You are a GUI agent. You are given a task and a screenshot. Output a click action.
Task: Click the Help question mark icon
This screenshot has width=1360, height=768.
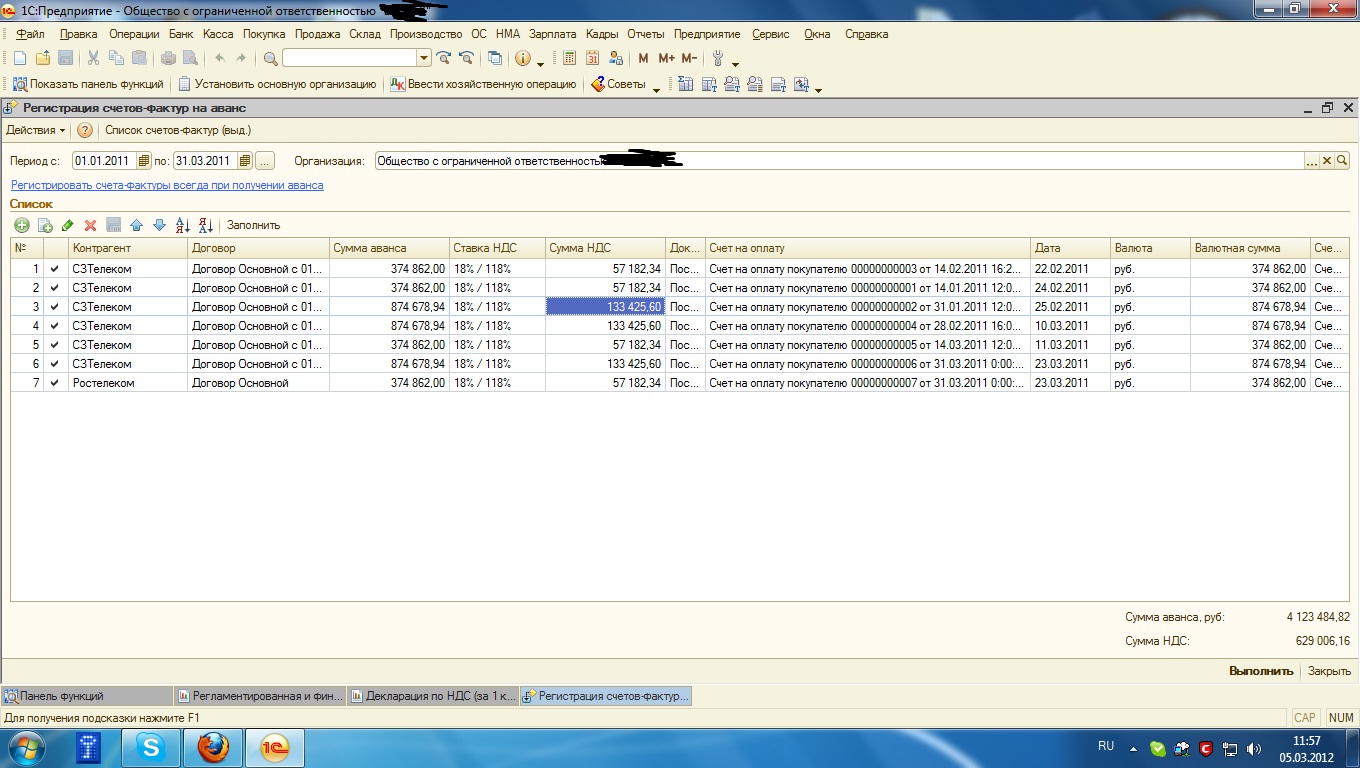coord(85,130)
